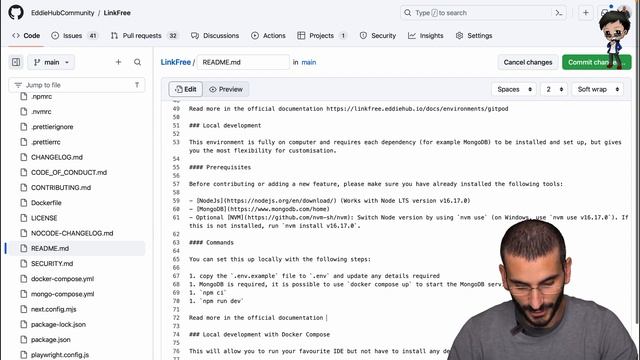Change indent size dropdown showing 2
The height and width of the screenshot is (360, 640).
pos(554,89)
